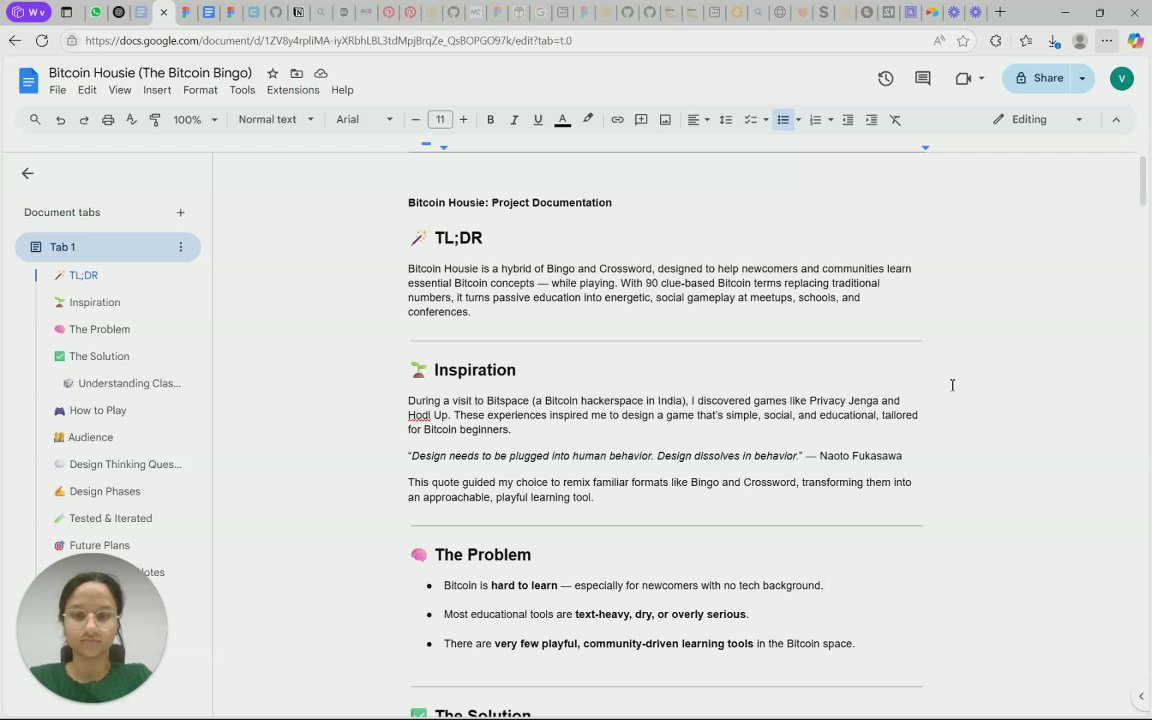Undo the last action
This screenshot has height=720, width=1152.
[60, 120]
